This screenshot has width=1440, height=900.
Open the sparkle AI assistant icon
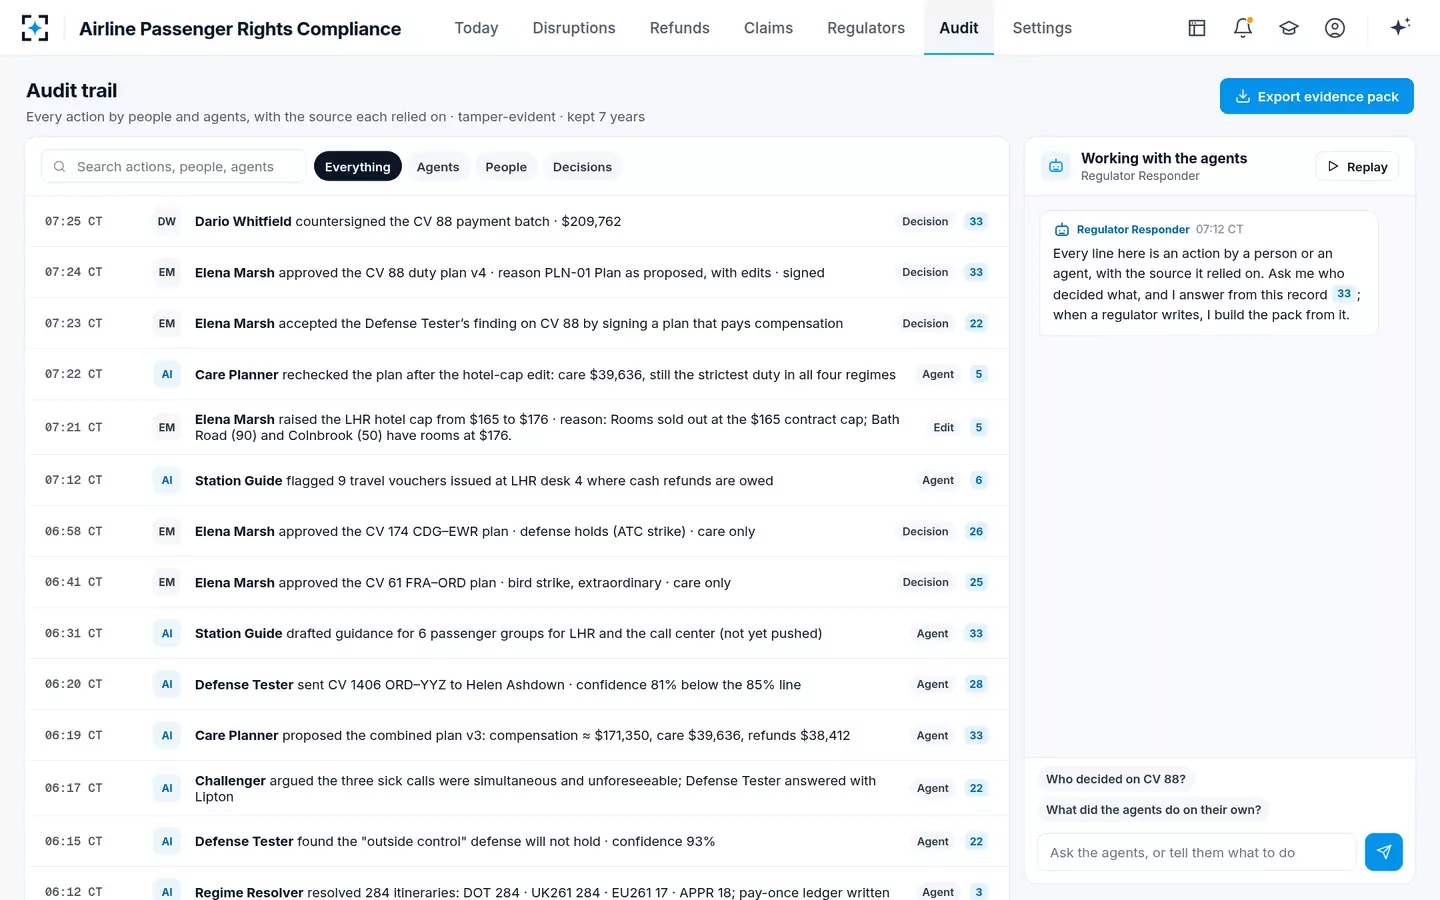pyautogui.click(x=1400, y=27)
